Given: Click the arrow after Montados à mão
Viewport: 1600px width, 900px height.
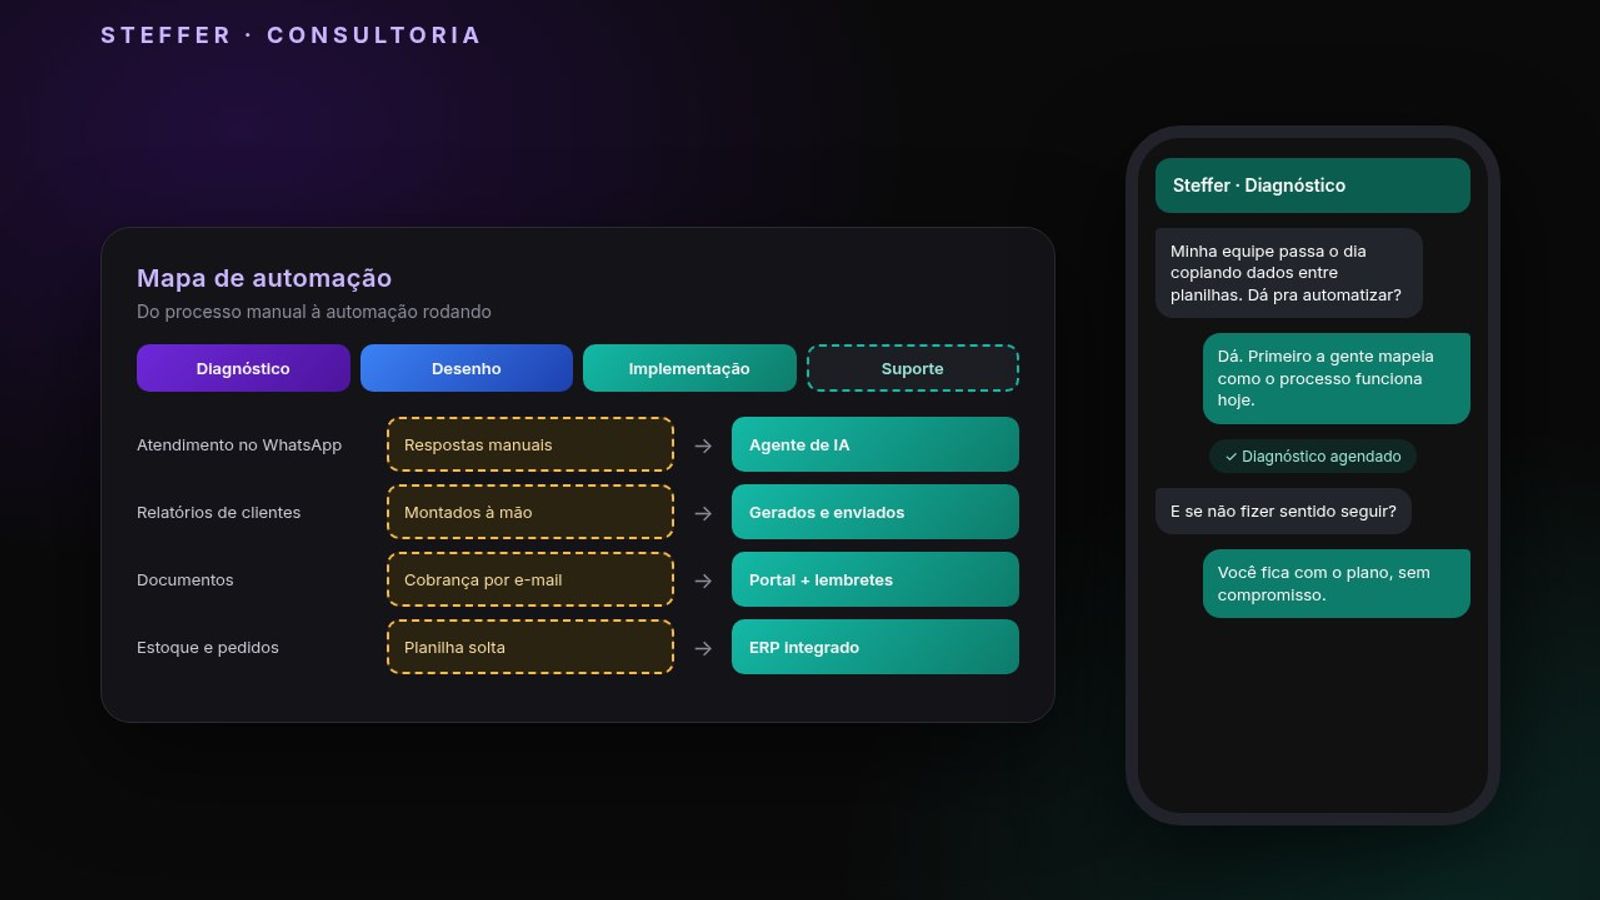Looking at the screenshot, I should point(703,513).
